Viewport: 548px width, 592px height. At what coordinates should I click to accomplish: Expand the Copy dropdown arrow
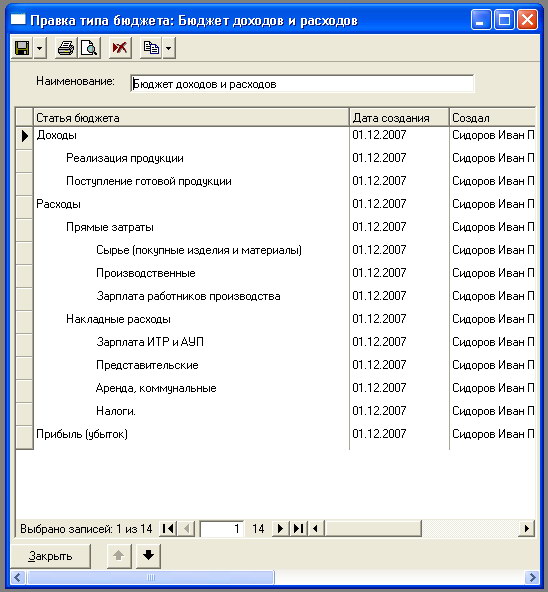[x=169, y=48]
